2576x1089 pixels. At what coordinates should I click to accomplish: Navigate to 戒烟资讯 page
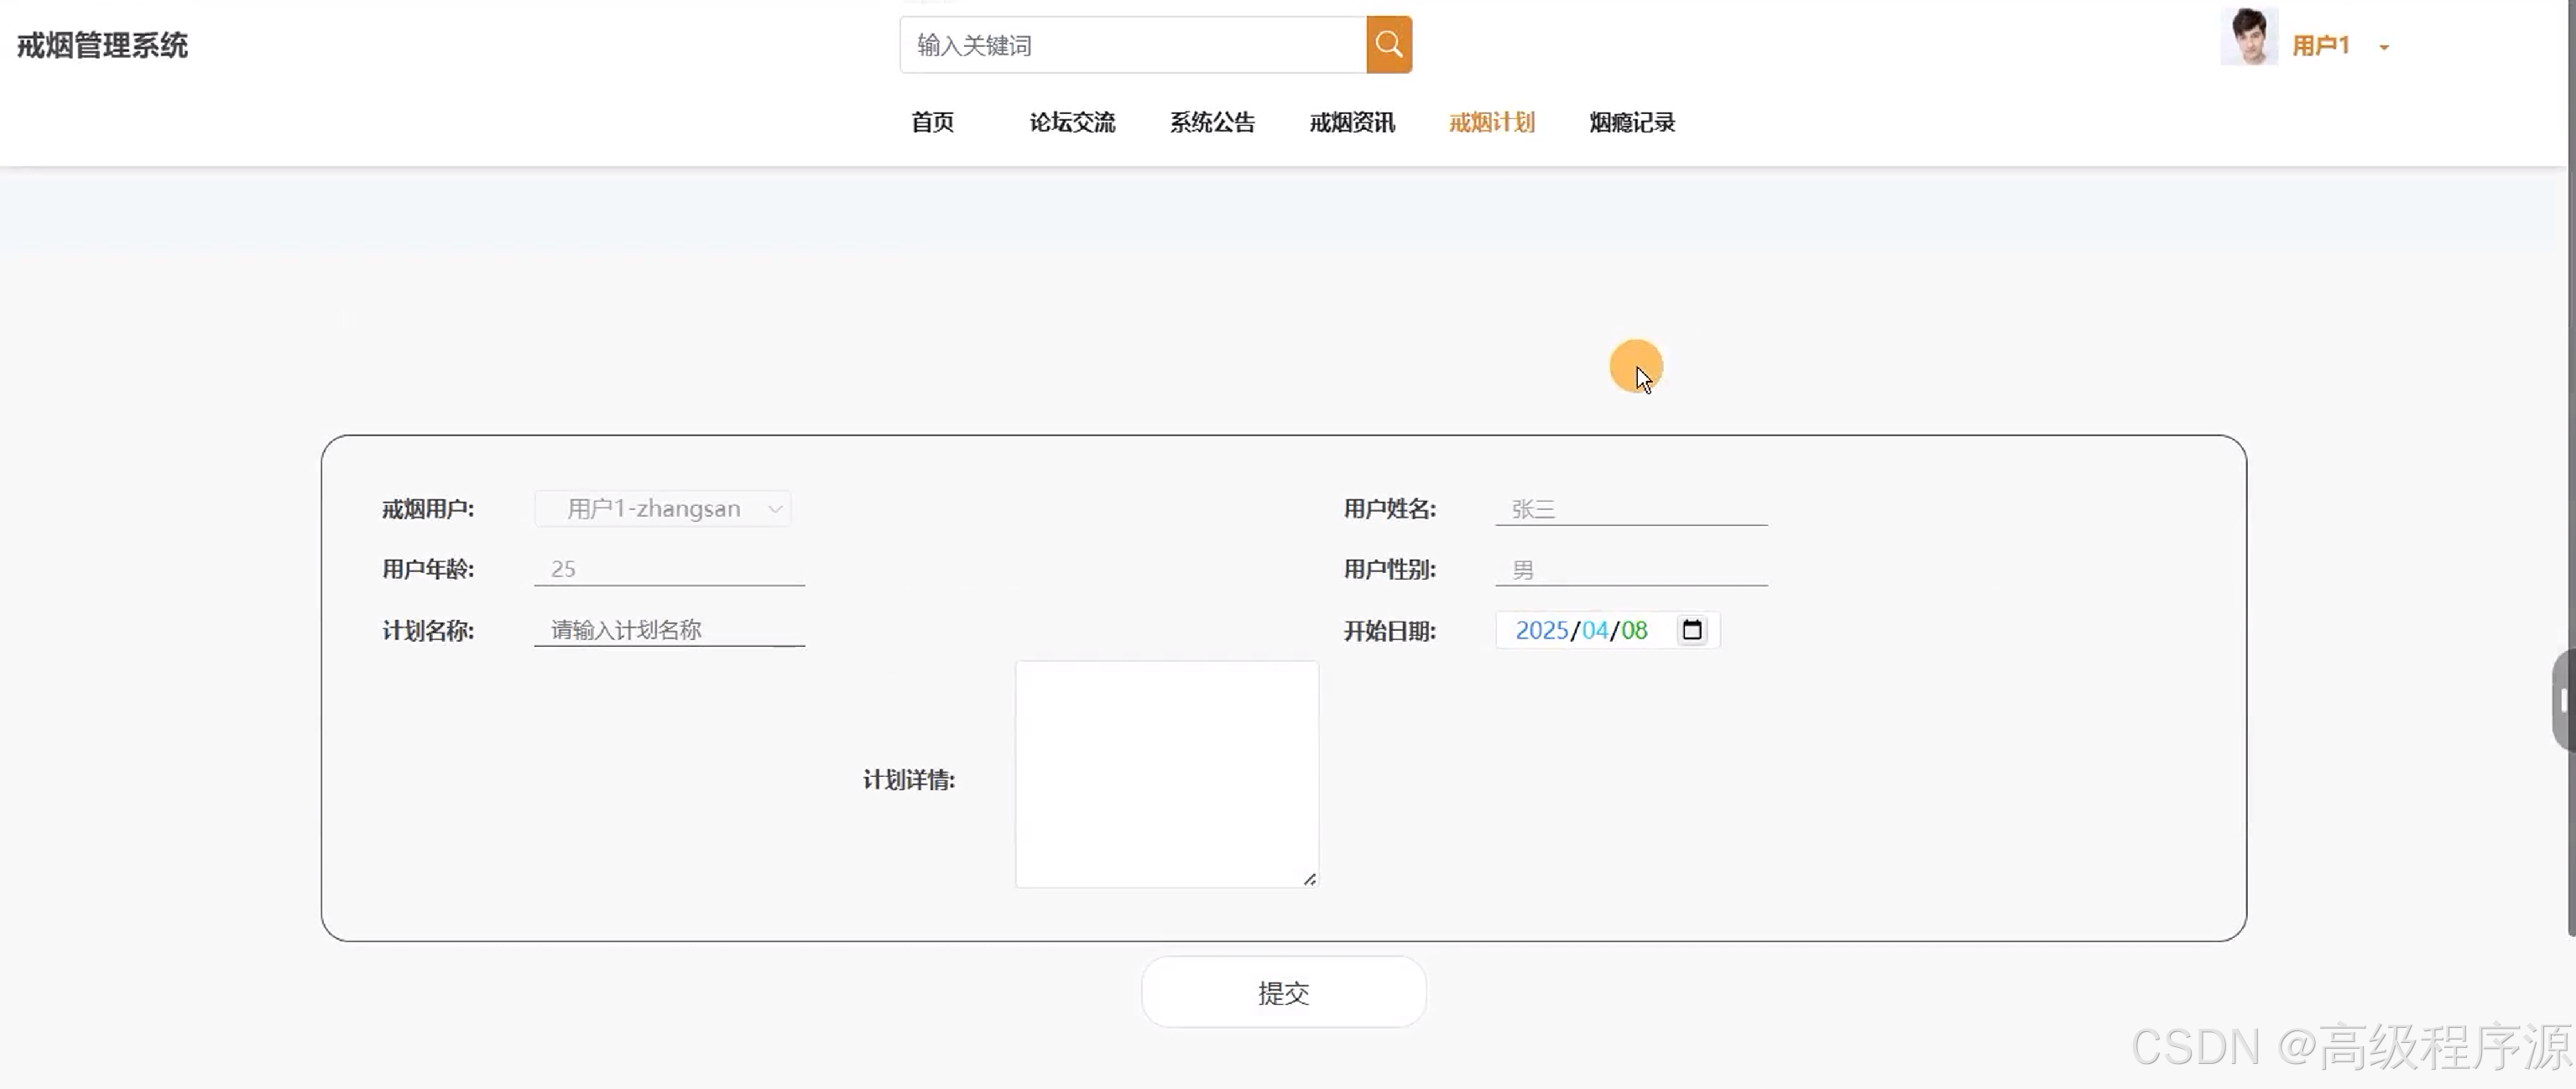pyautogui.click(x=1352, y=123)
